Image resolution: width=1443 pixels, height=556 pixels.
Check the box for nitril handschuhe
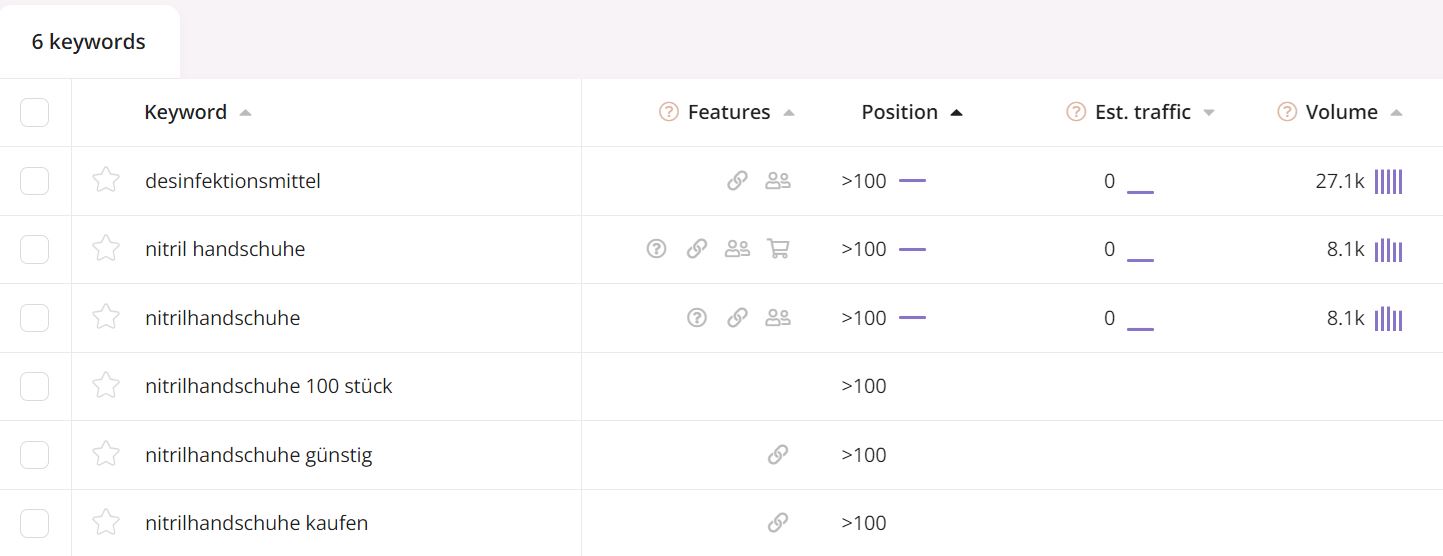(x=35, y=249)
